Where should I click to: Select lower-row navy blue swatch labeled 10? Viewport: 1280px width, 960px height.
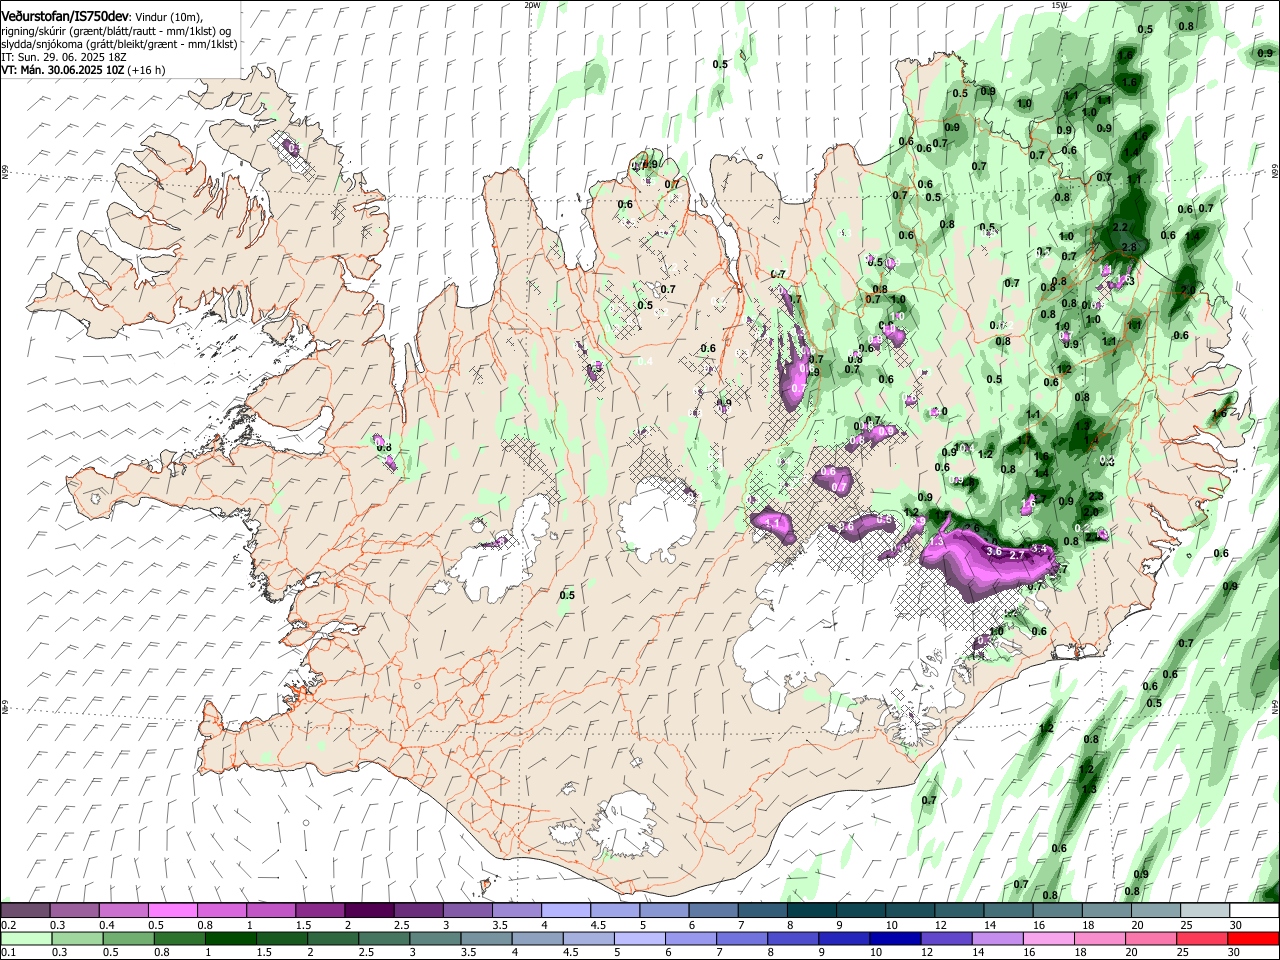pos(893,938)
